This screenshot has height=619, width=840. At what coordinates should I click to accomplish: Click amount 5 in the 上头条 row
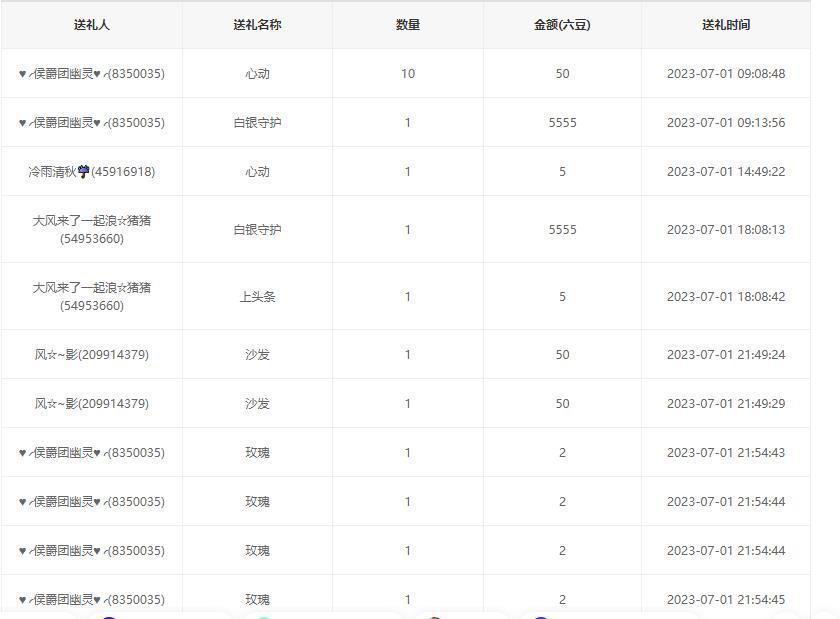(562, 296)
